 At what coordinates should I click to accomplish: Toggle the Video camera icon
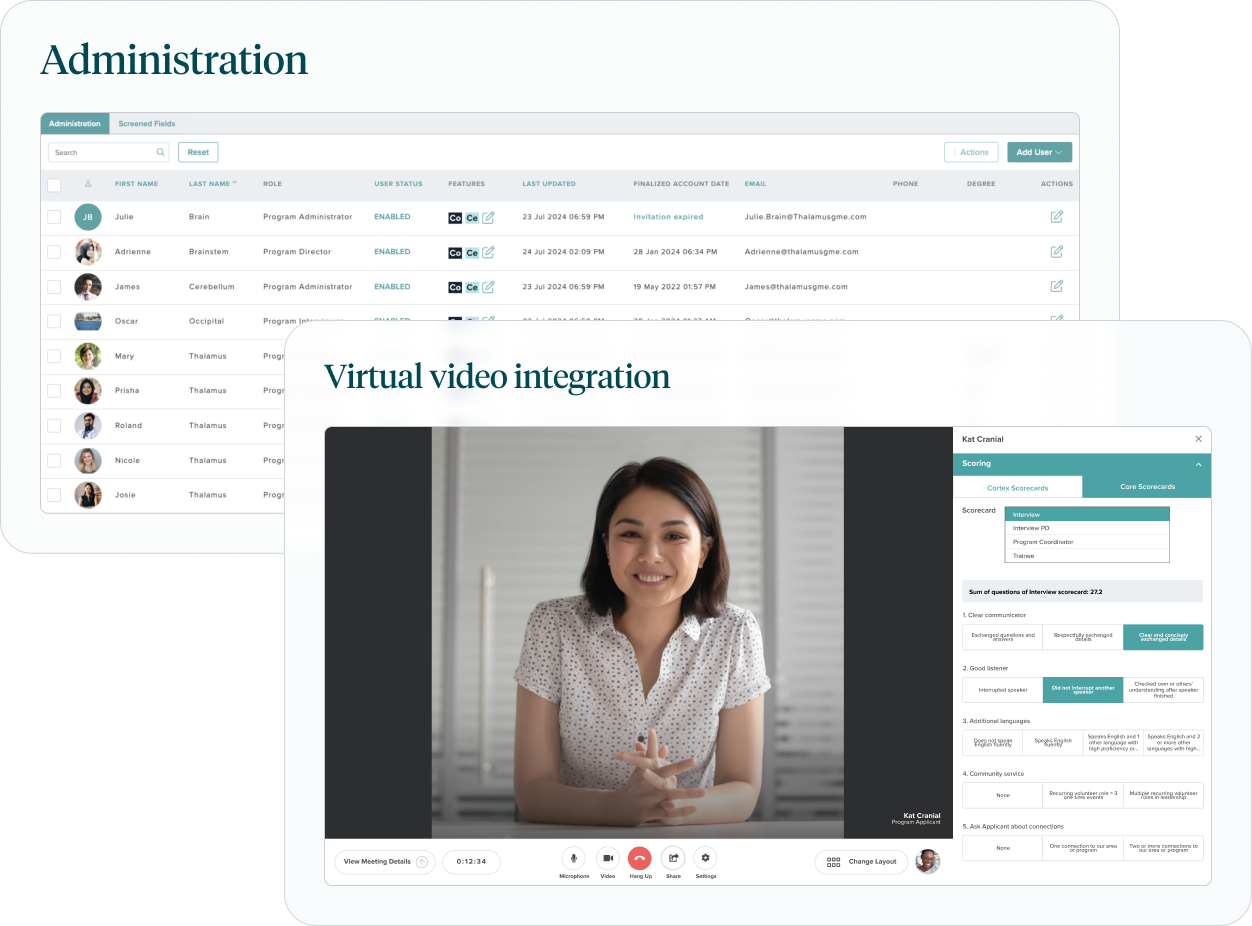click(607, 858)
